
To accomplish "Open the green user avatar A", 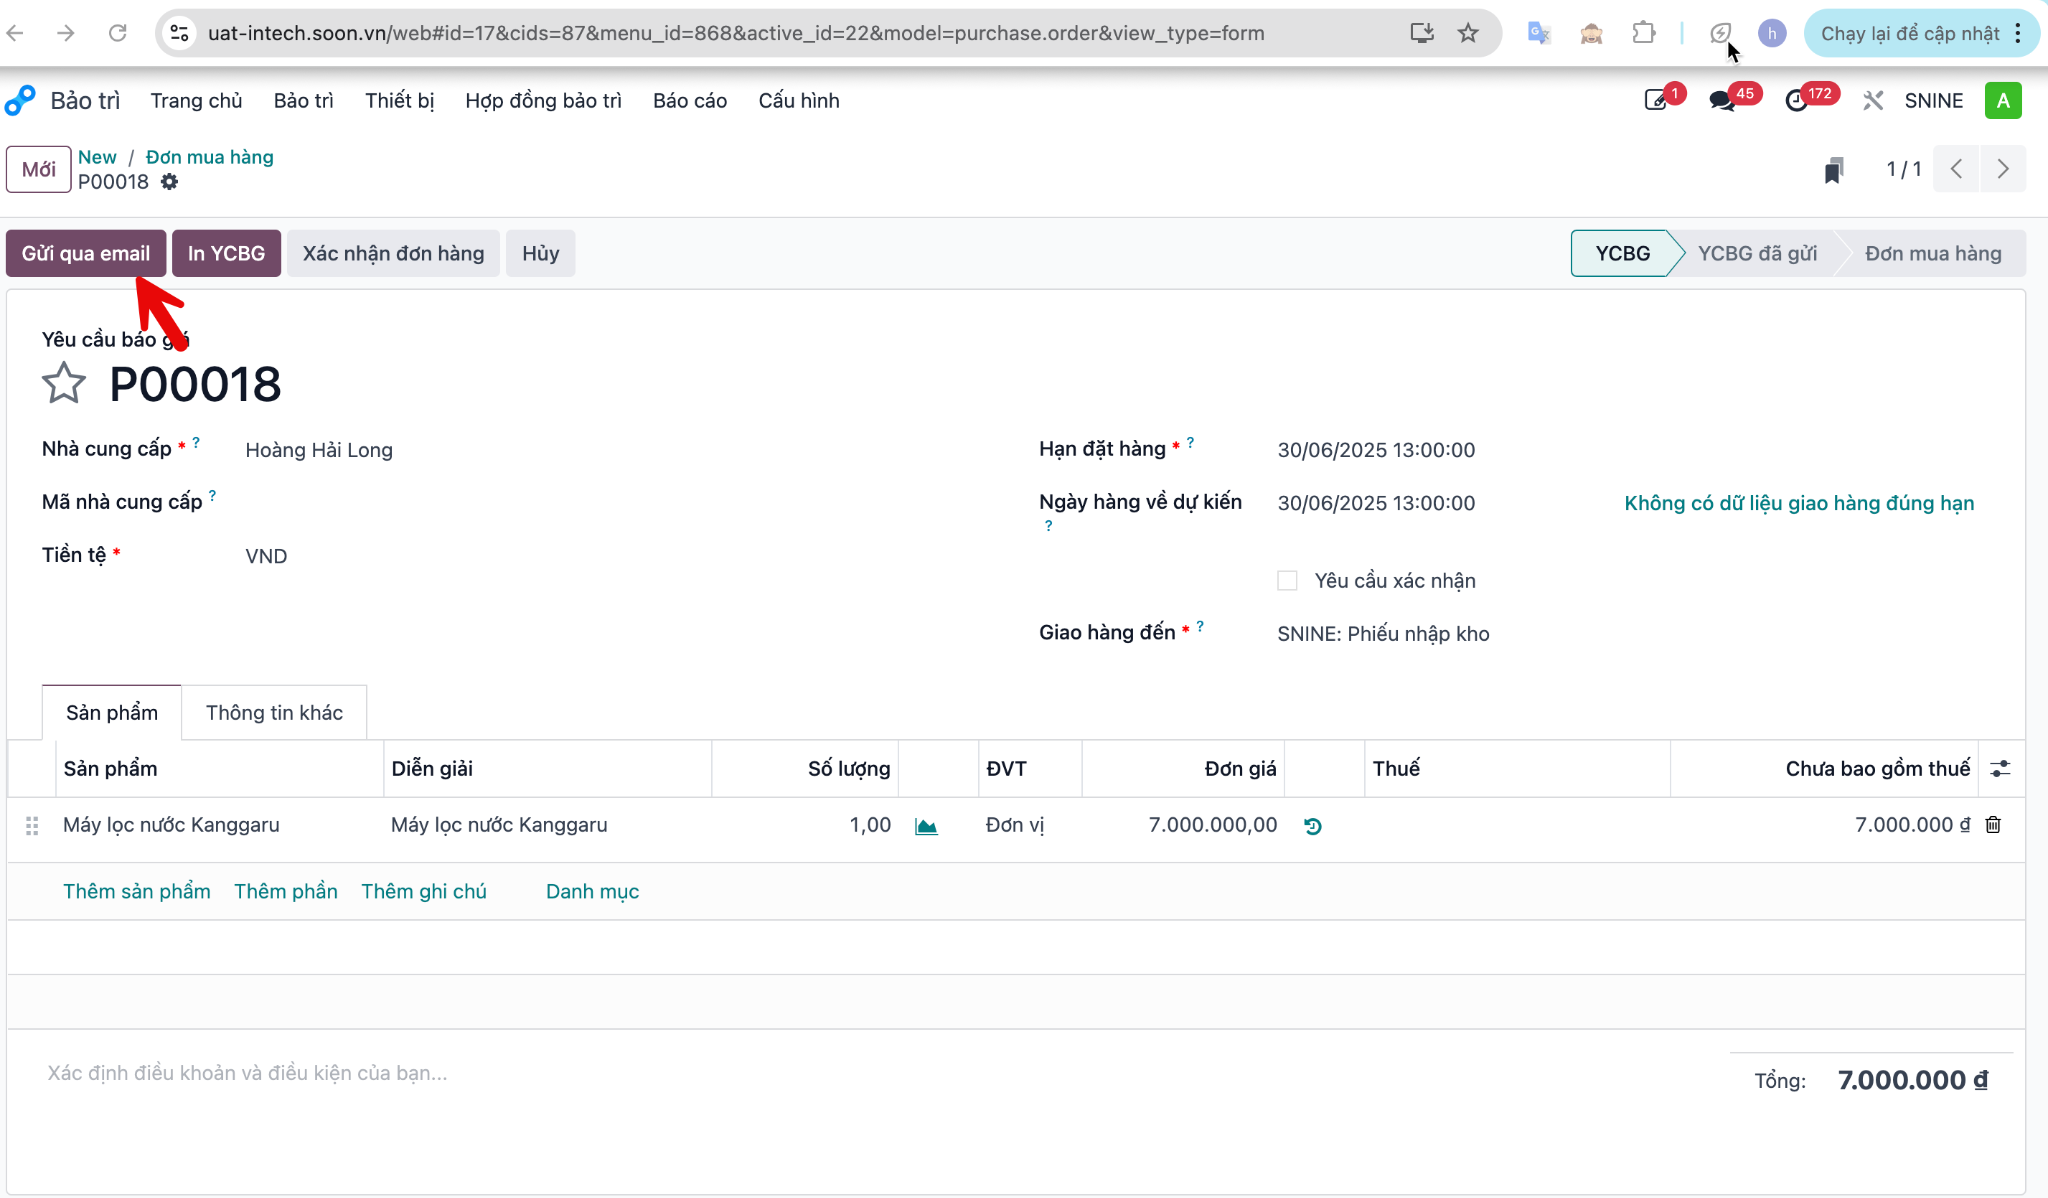I will pyautogui.click(x=2003, y=100).
